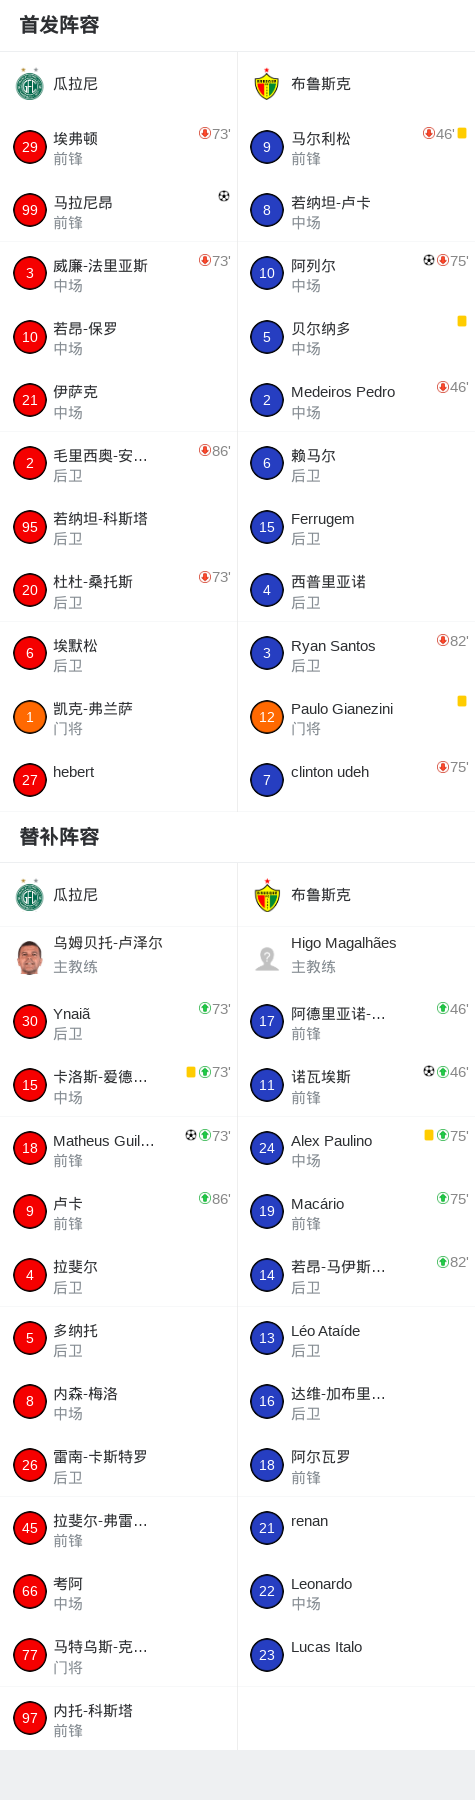Click substituted-on arrow beside Ynaiã
Image resolution: width=475 pixels, height=1800 pixels.
click(x=205, y=1008)
